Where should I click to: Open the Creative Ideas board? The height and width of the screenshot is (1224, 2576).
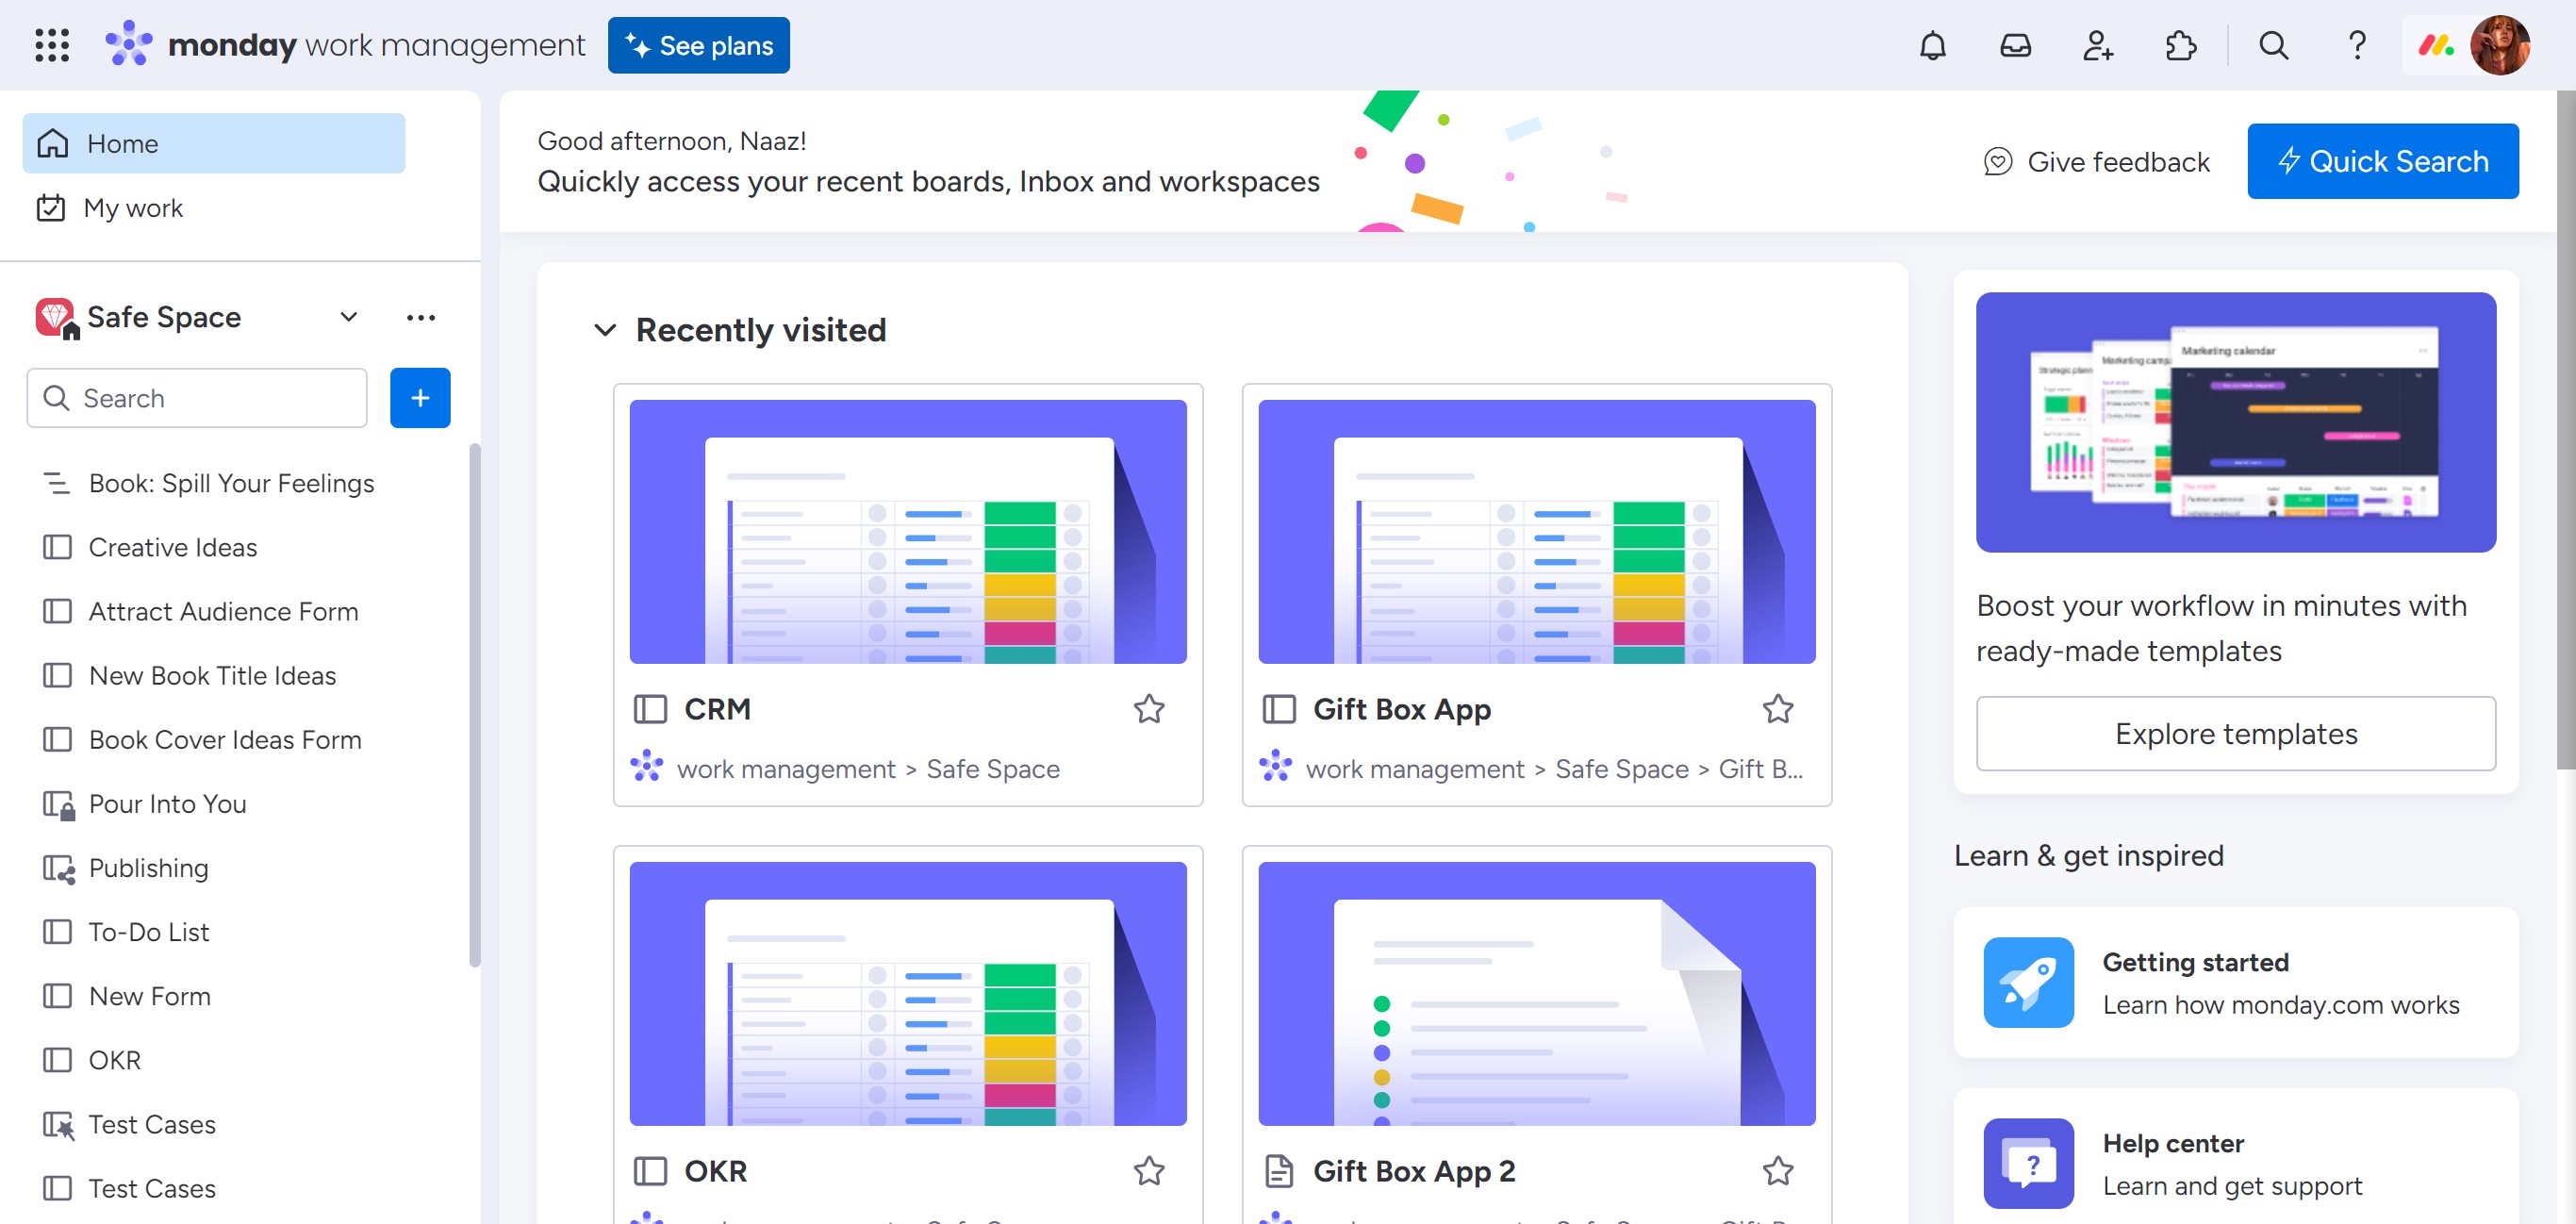(x=173, y=547)
